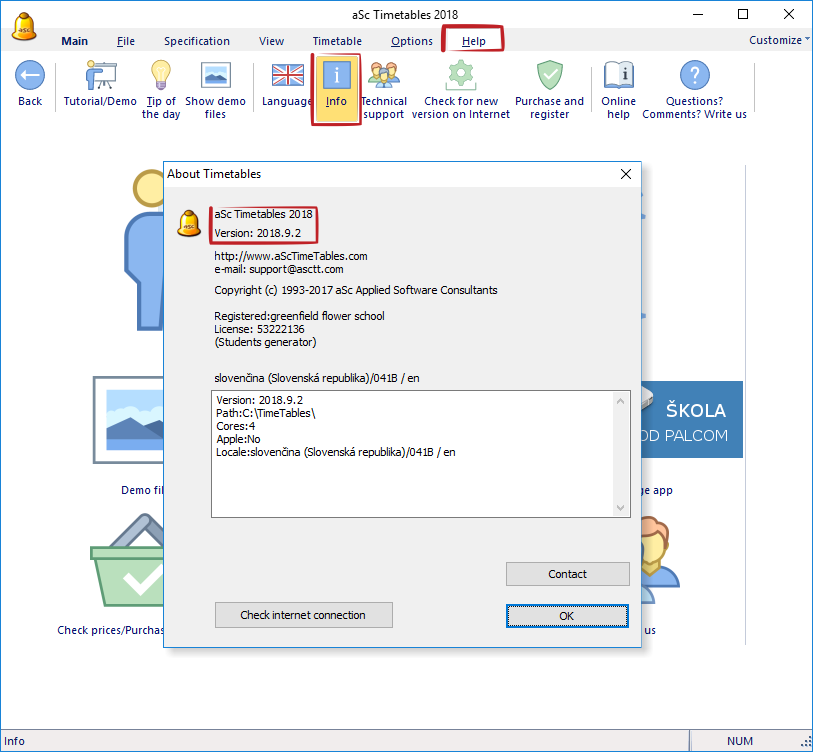Open the Timetable menu tab
This screenshot has width=813, height=752.
(x=337, y=41)
